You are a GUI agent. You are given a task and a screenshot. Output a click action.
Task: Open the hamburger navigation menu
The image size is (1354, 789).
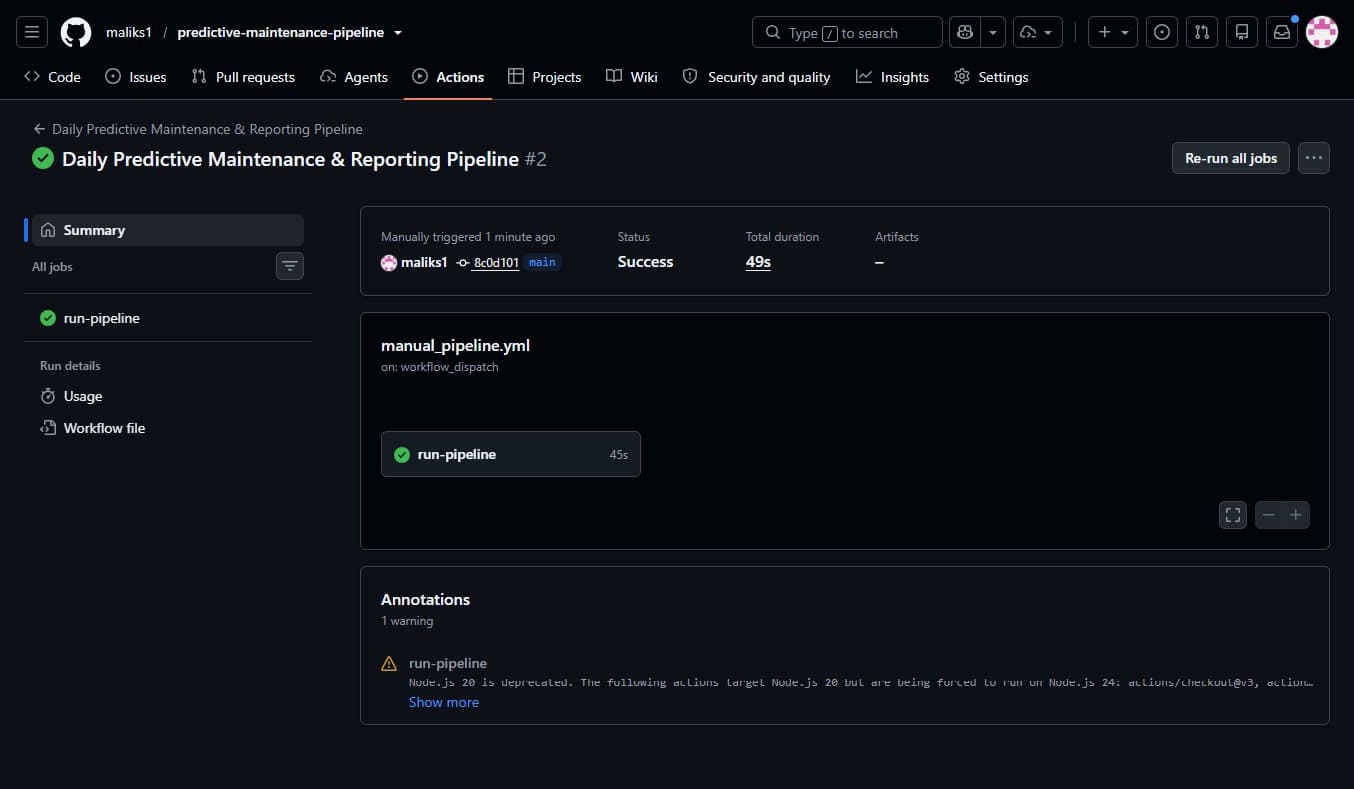pyautogui.click(x=32, y=32)
